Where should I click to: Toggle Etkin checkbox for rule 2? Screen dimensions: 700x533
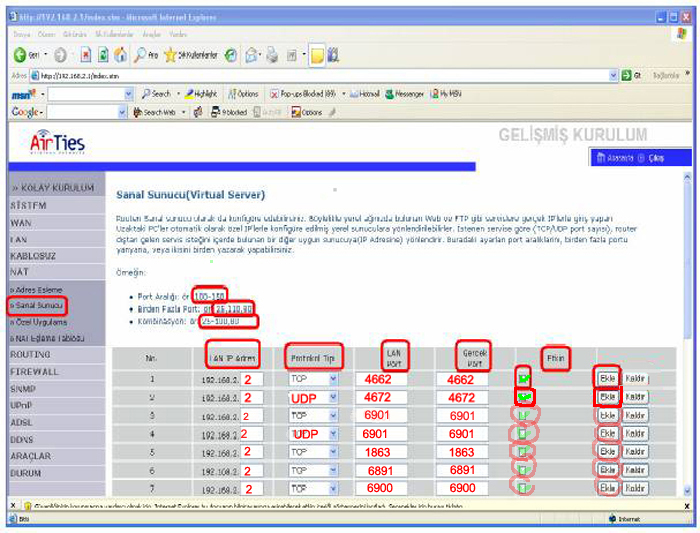click(x=524, y=397)
